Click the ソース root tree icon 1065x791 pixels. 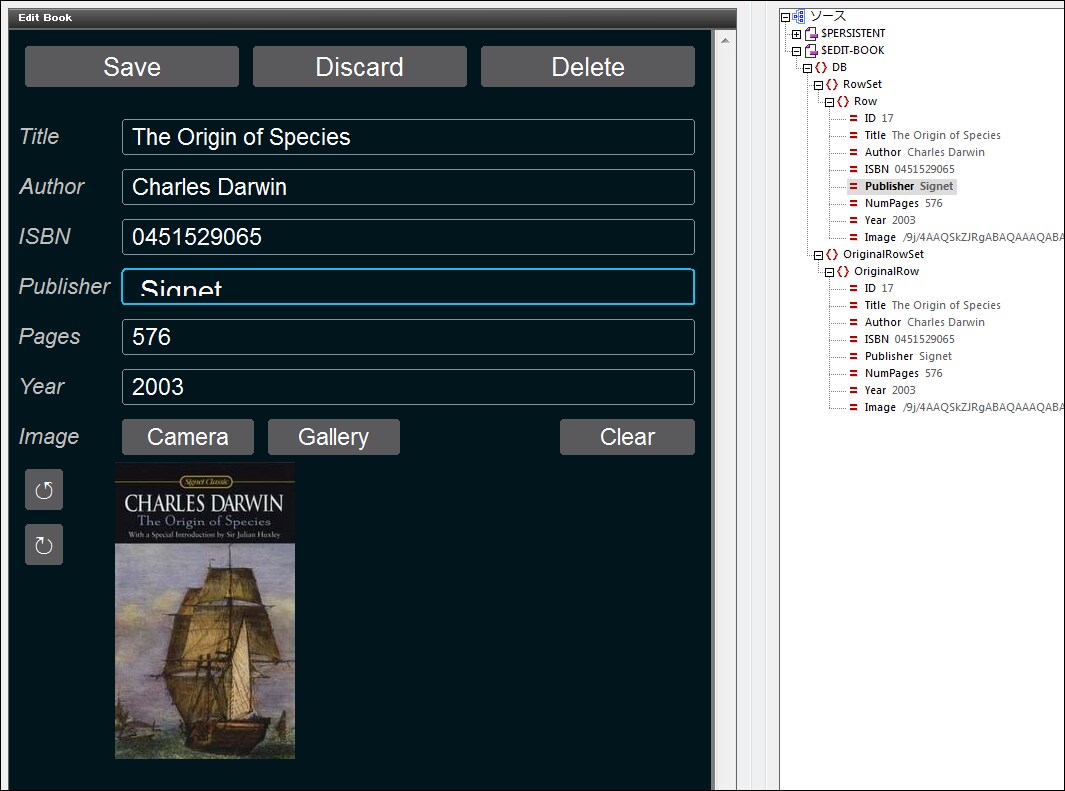pos(799,16)
